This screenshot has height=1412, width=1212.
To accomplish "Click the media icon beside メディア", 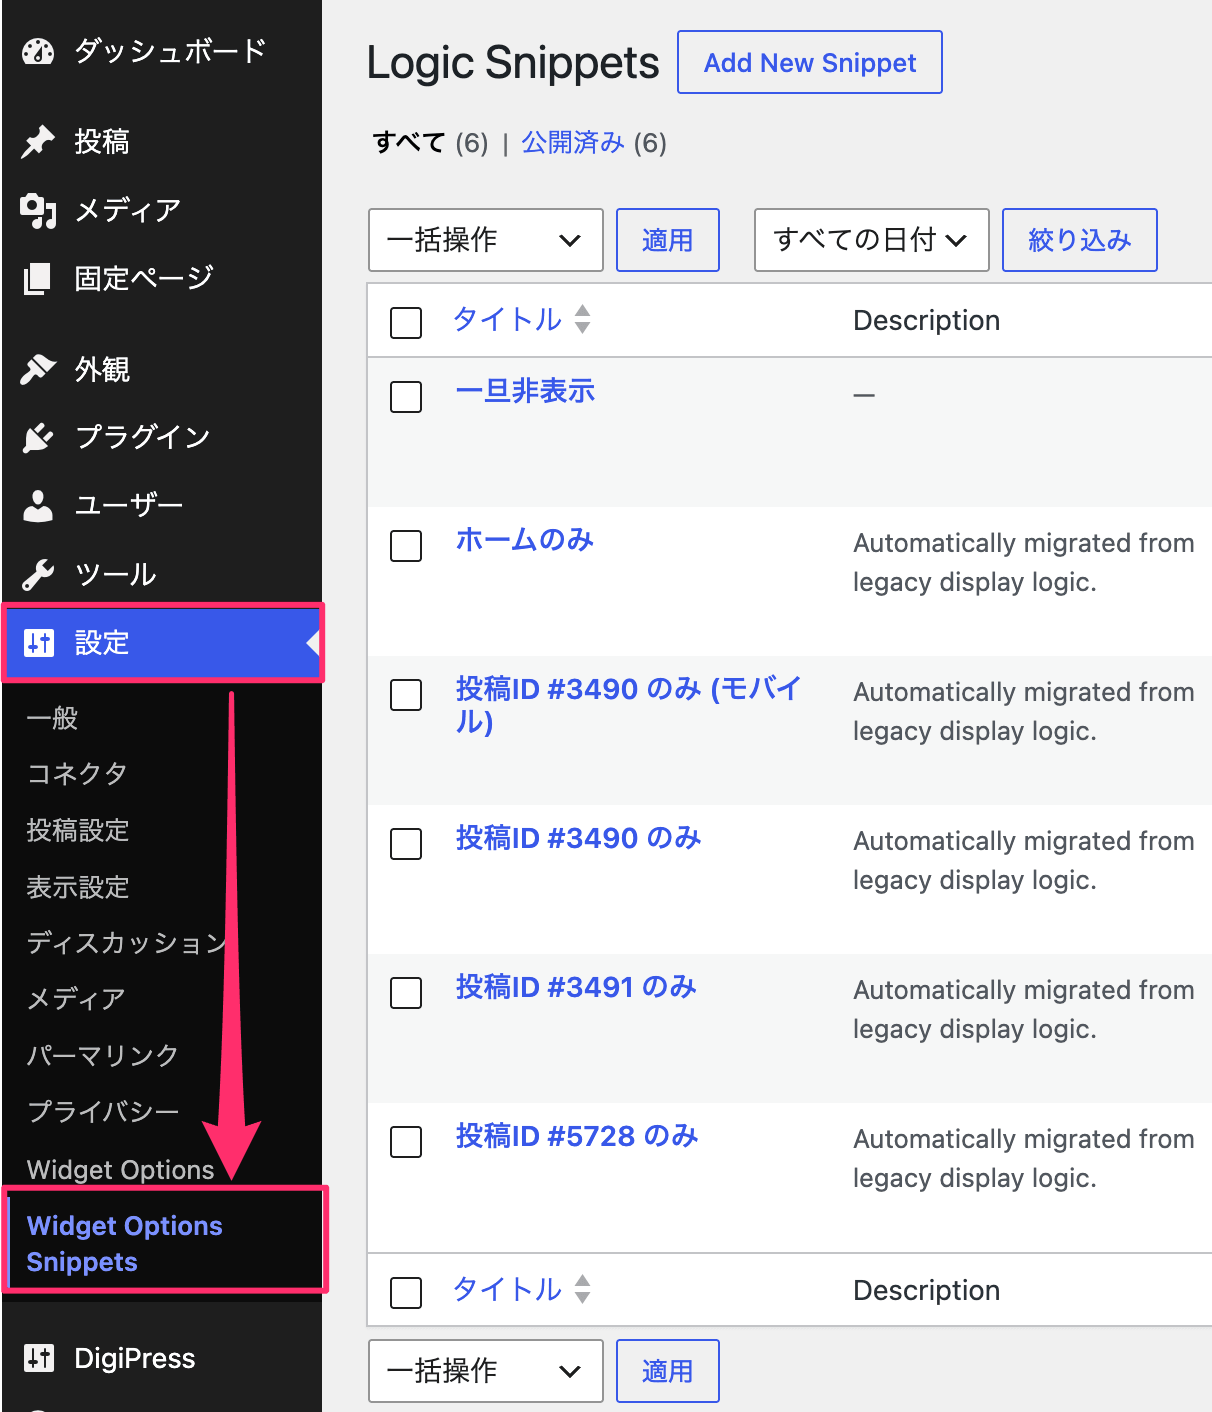I will click(x=38, y=211).
